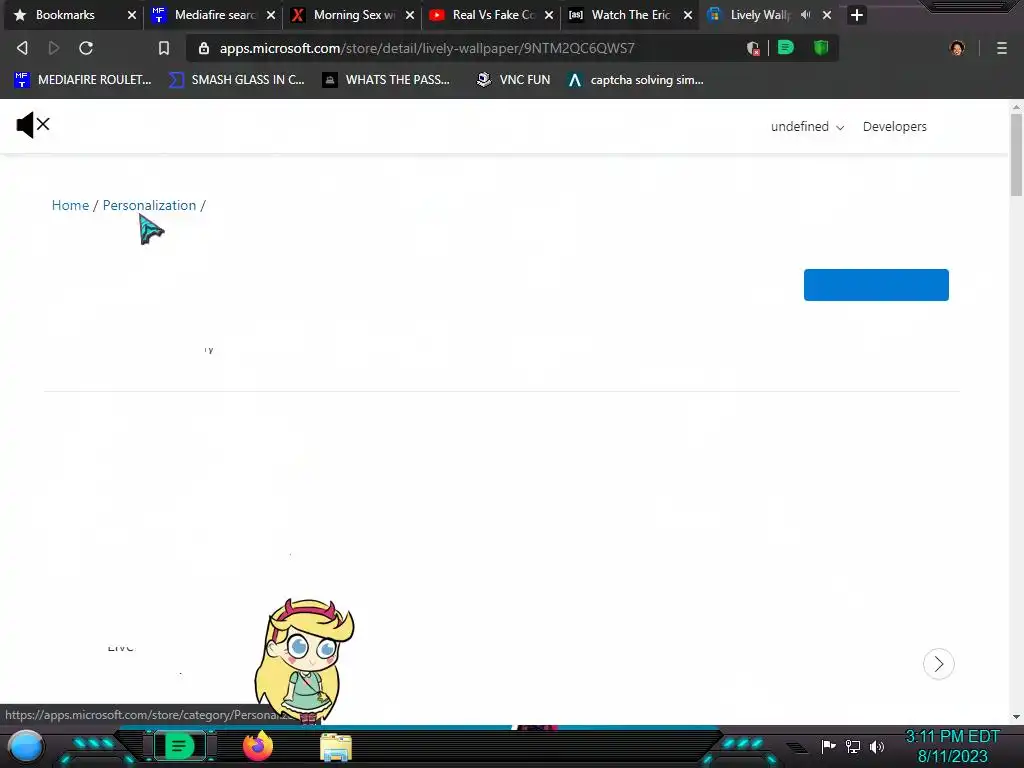The height and width of the screenshot is (768, 1024).
Task: Reload the page with the refresh icon
Action: coord(86,48)
